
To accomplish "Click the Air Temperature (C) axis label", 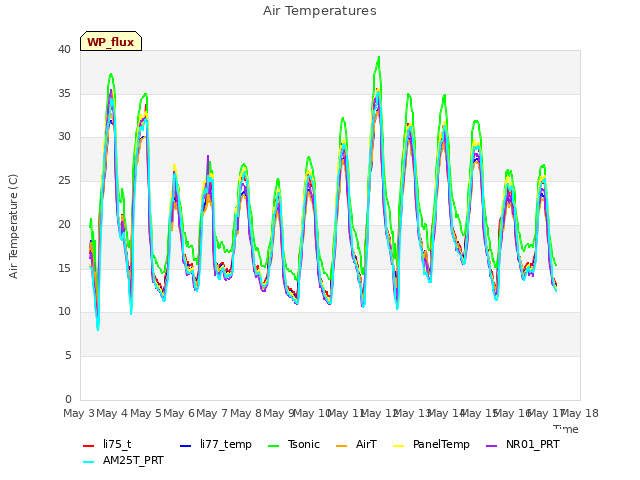I will pyautogui.click(x=13, y=227).
